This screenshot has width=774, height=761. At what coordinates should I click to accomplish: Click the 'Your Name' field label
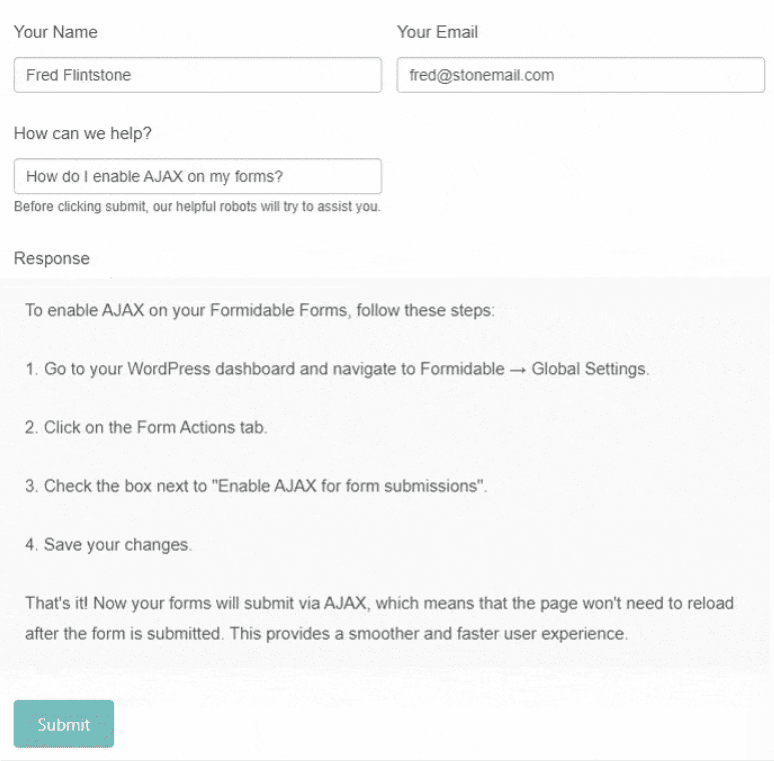click(x=56, y=32)
